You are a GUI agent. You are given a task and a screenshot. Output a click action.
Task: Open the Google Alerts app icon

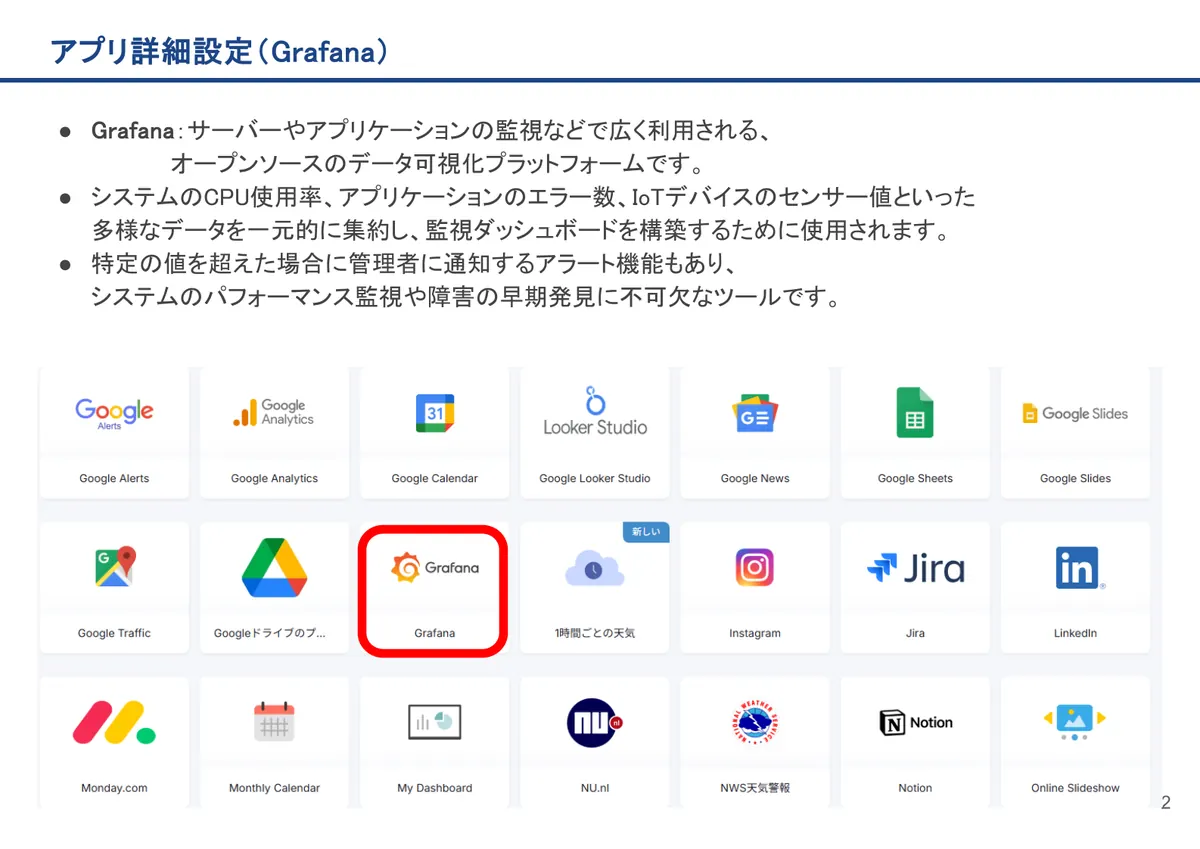click(114, 412)
